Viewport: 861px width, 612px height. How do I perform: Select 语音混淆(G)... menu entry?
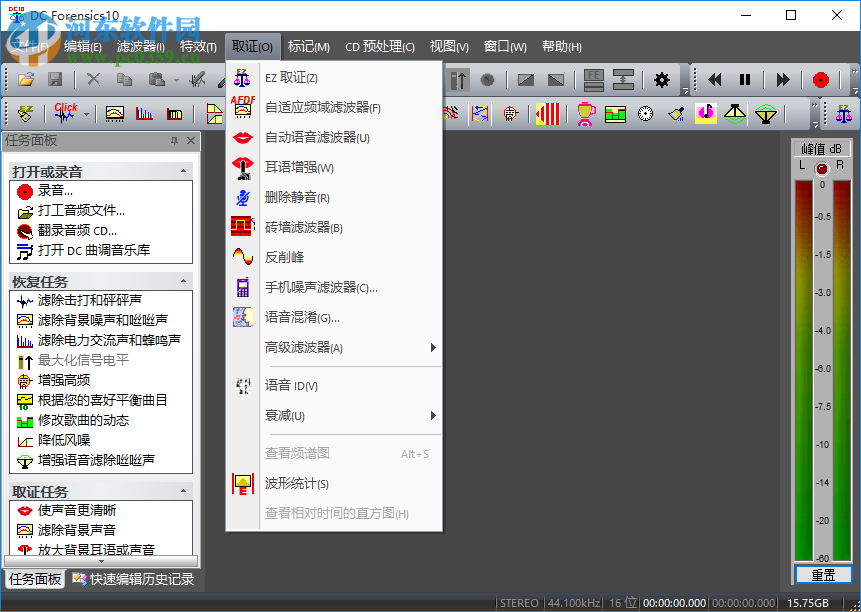(x=334, y=317)
